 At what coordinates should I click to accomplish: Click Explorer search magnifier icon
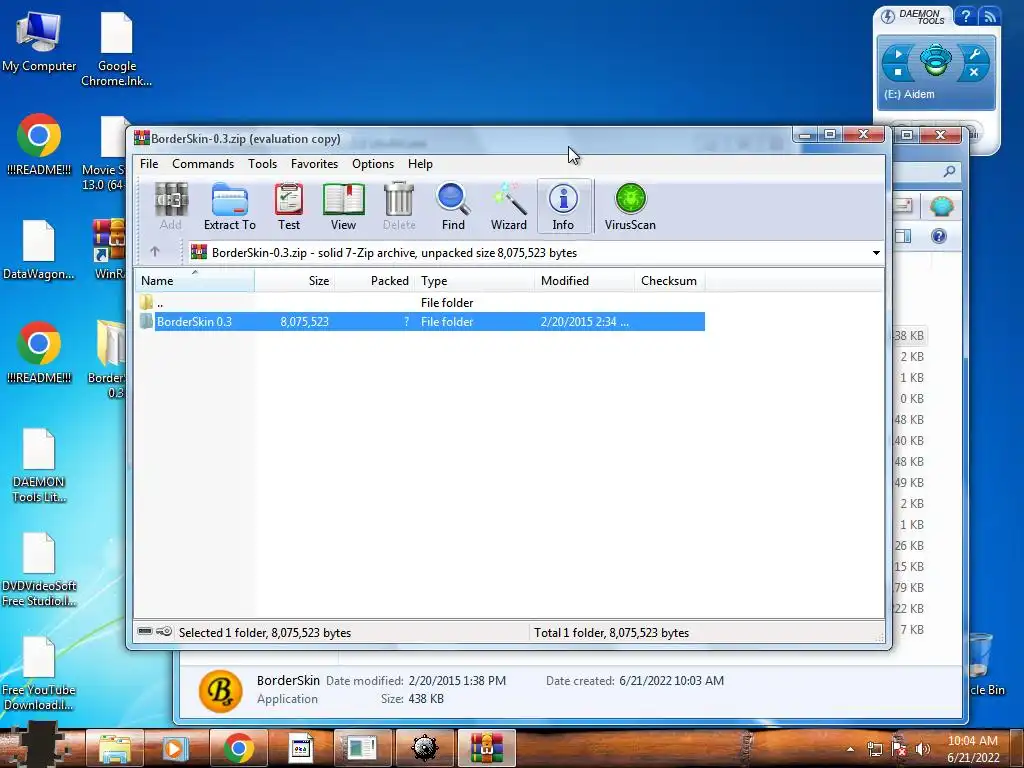949,171
